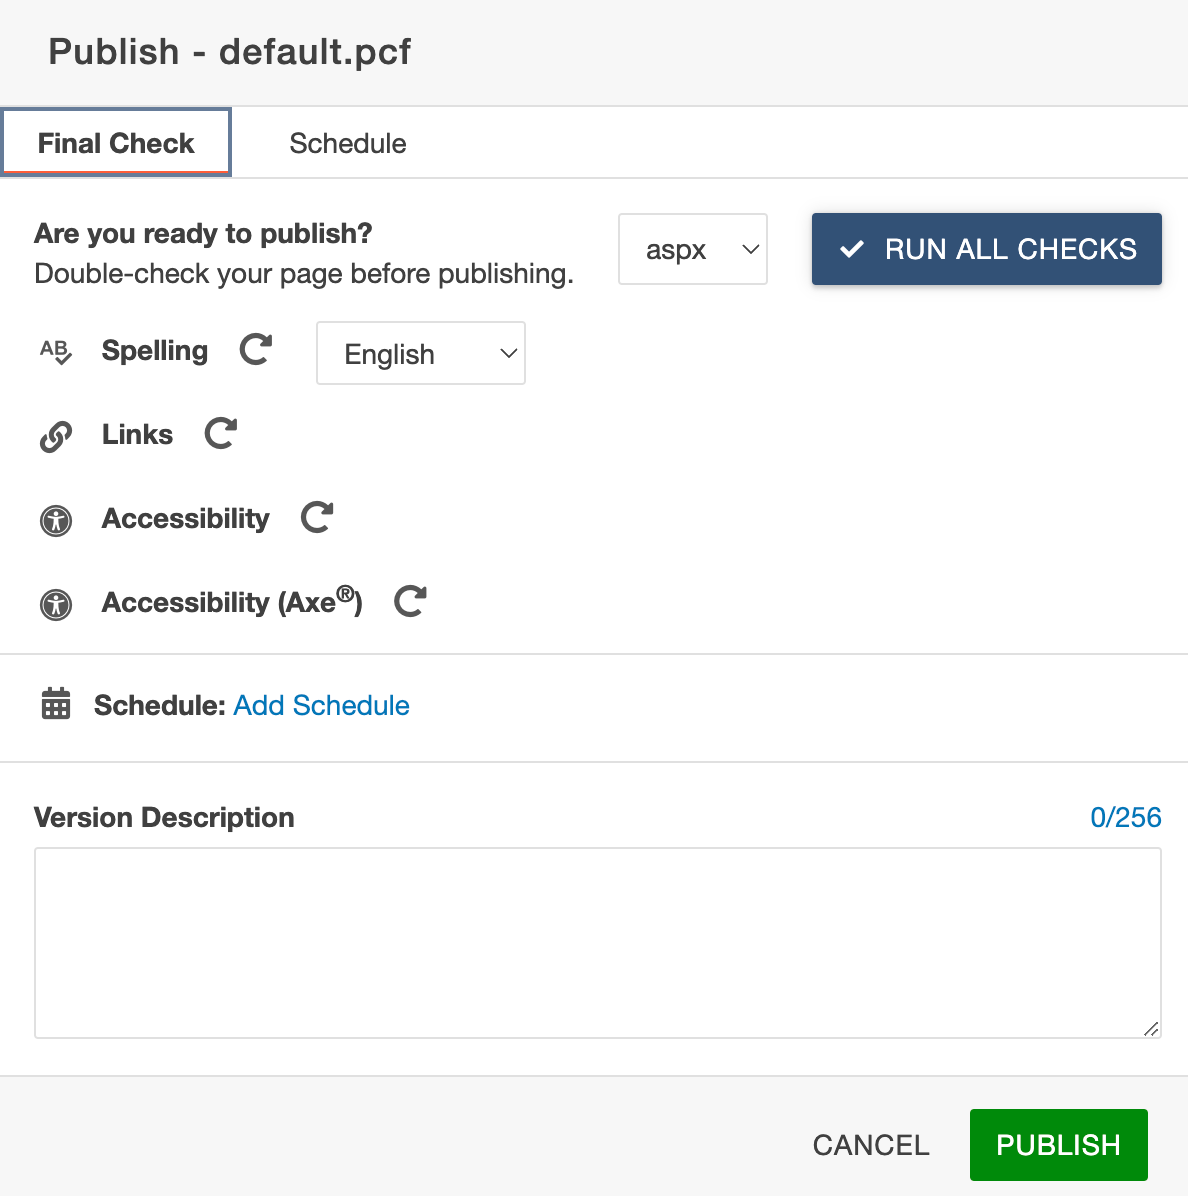The width and height of the screenshot is (1188, 1196).
Task: Click the 'Are you ready to publish?' text
Action: pyautogui.click(x=203, y=233)
